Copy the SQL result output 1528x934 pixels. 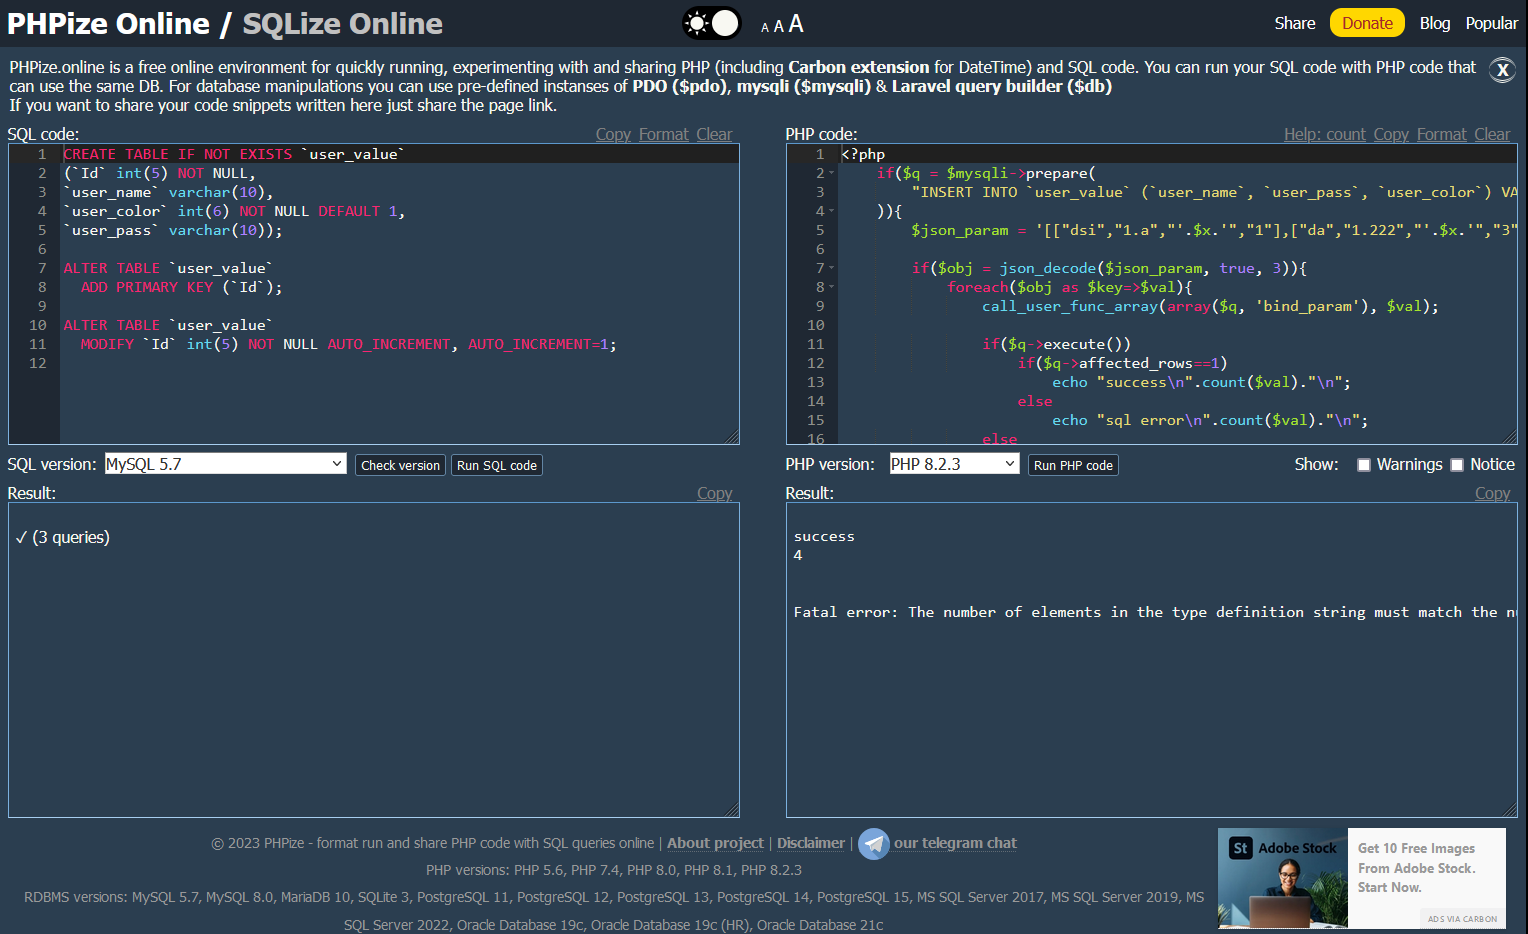coord(715,493)
